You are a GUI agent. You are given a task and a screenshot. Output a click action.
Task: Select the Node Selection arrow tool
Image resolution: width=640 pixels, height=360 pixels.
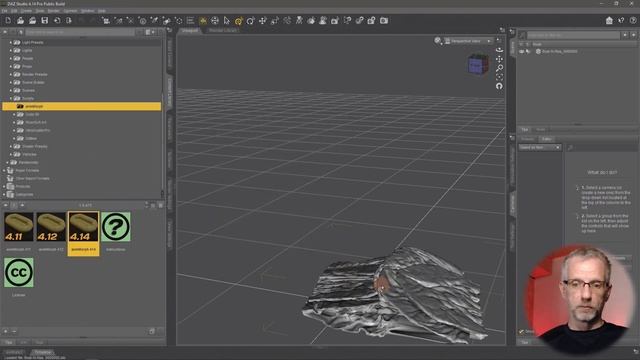(x=227, y=20)
